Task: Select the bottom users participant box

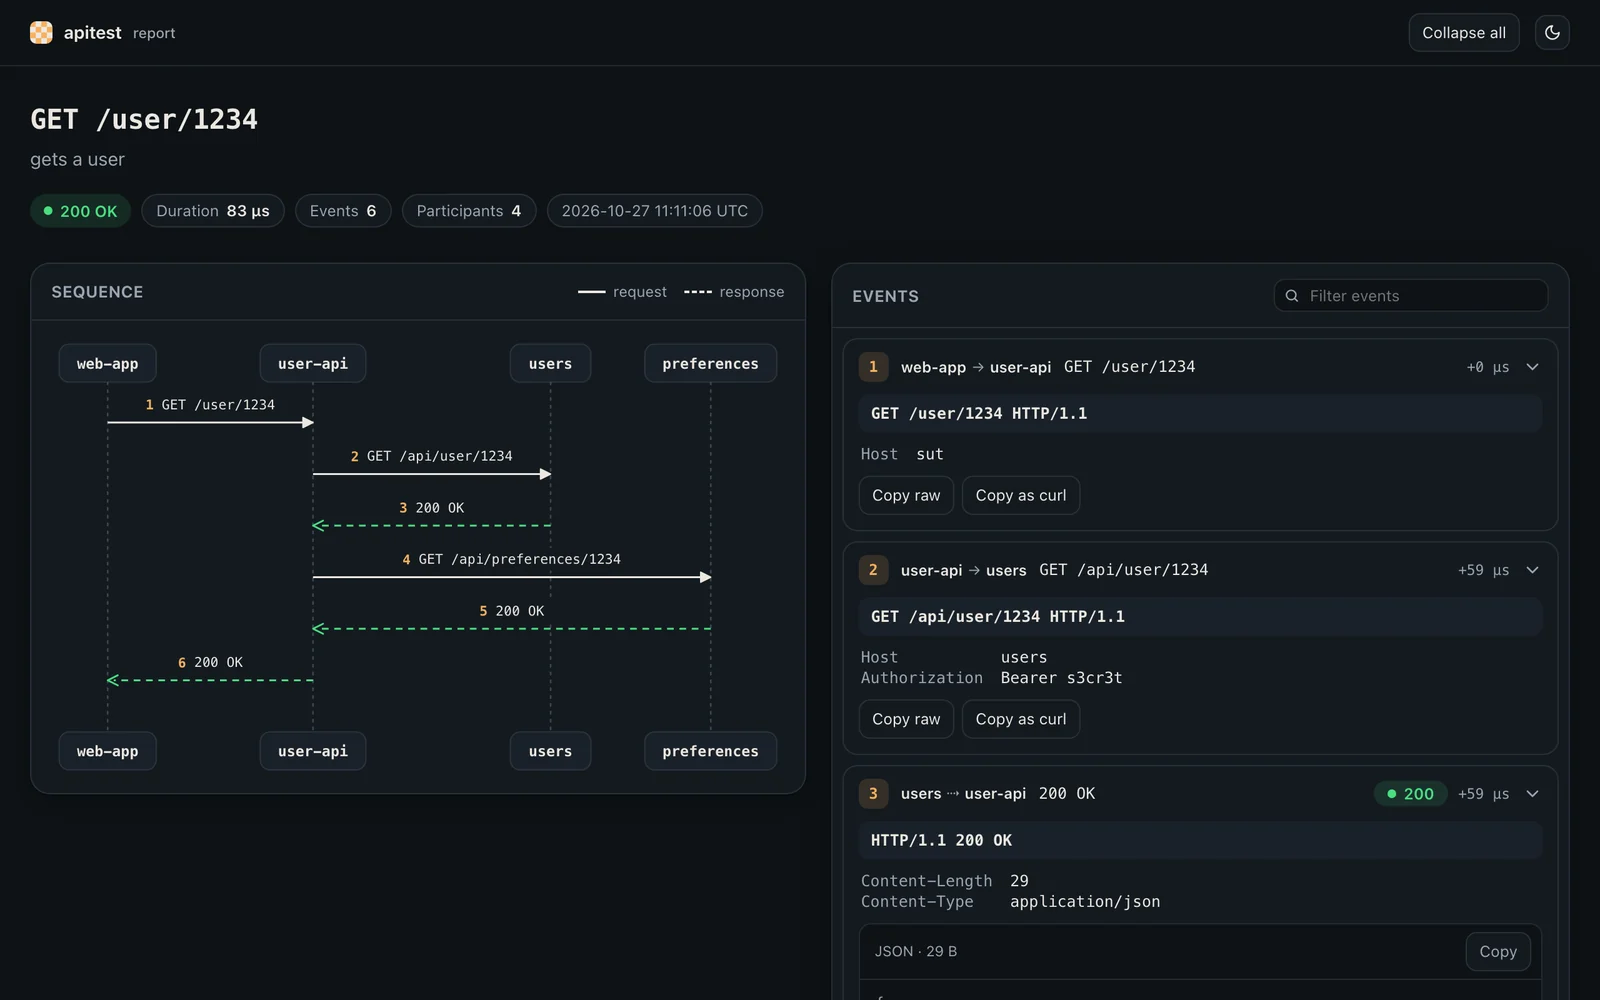Action: (x=550, y=751)
